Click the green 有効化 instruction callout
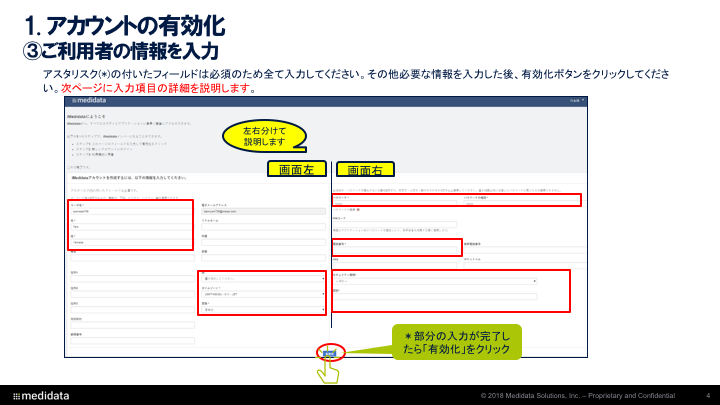This screenshot has height=405, width=720. 456,342
